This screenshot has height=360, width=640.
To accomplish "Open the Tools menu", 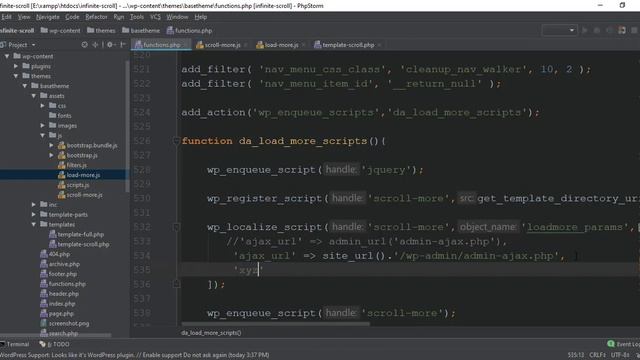I will pyautogui.click(x=137, y=17).
